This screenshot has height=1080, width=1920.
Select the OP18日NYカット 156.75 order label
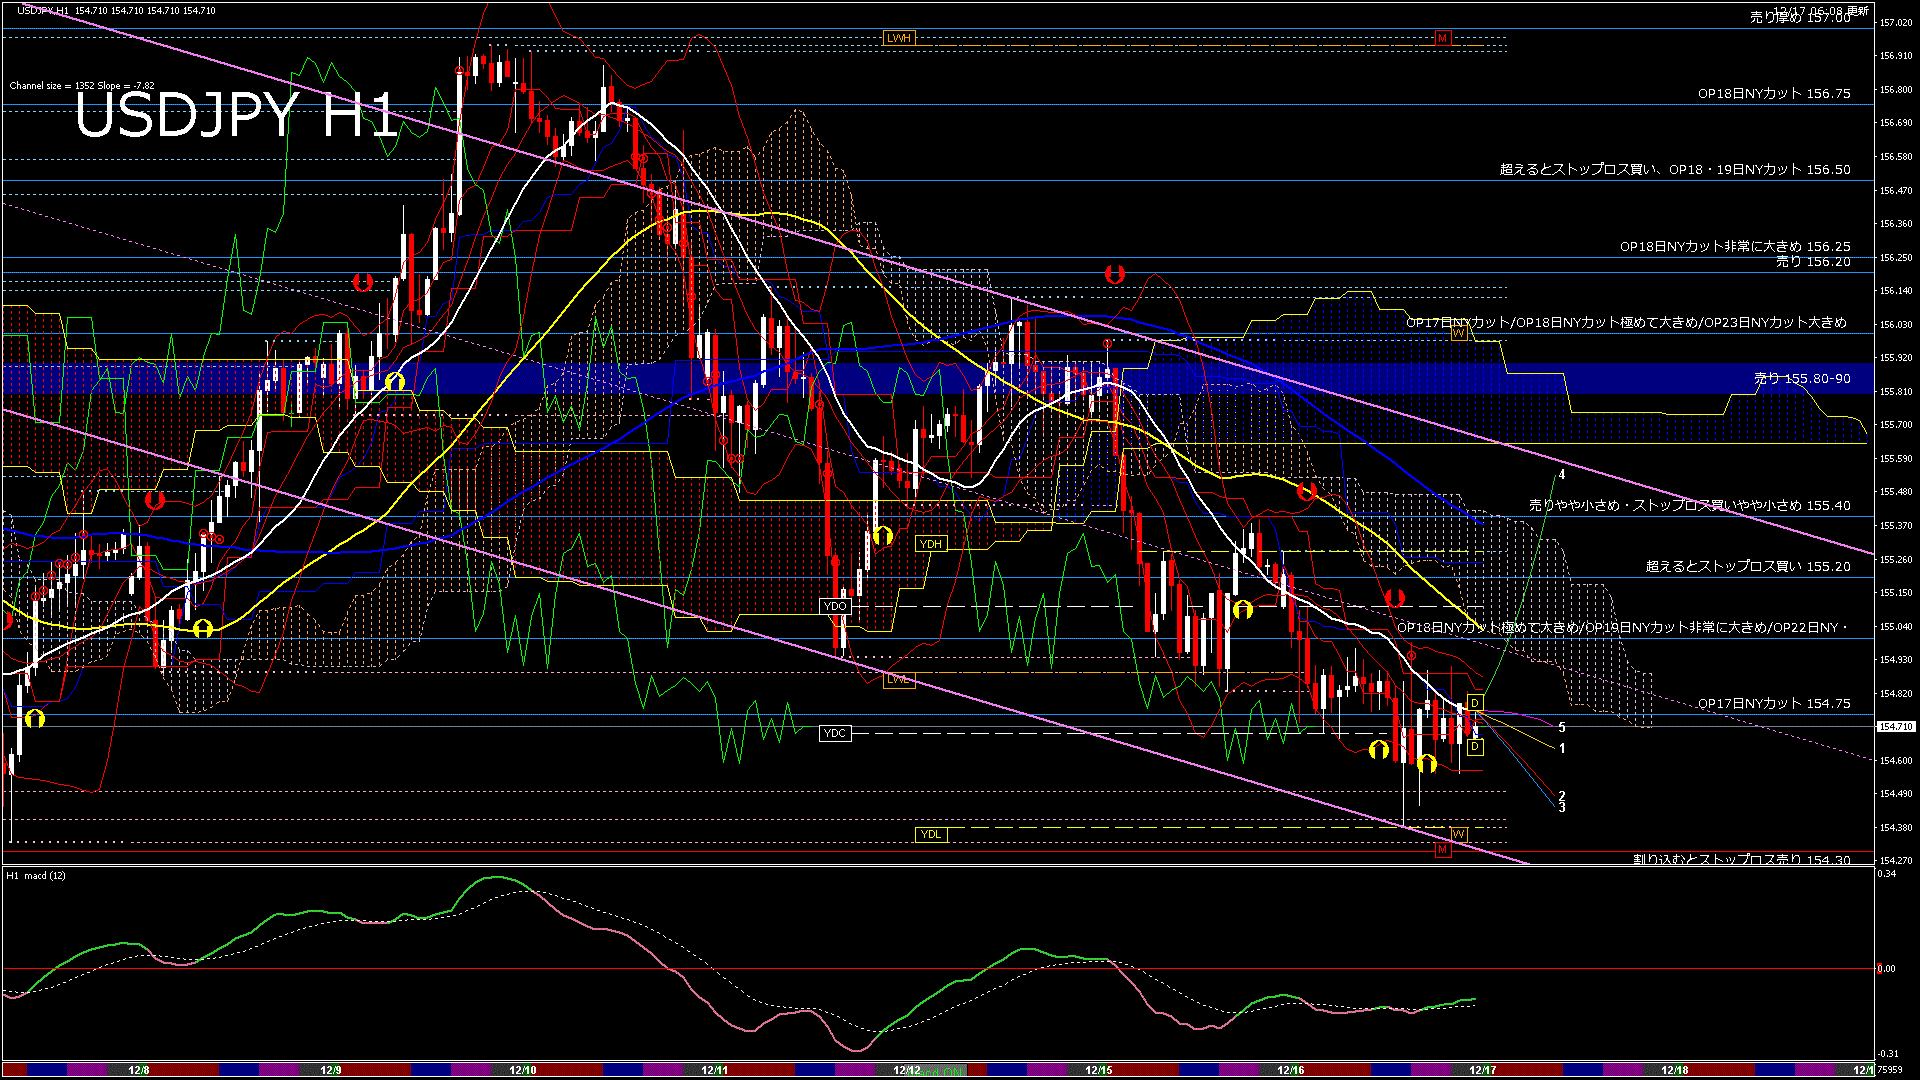[1773, 93]
